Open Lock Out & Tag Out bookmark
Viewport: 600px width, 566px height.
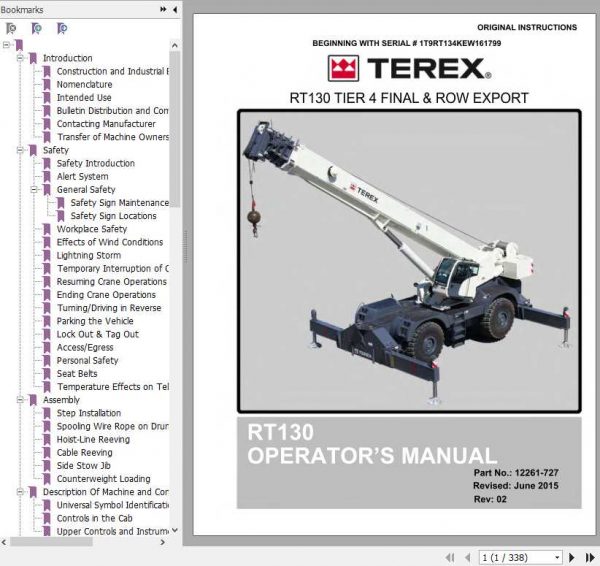coord(98,334)
